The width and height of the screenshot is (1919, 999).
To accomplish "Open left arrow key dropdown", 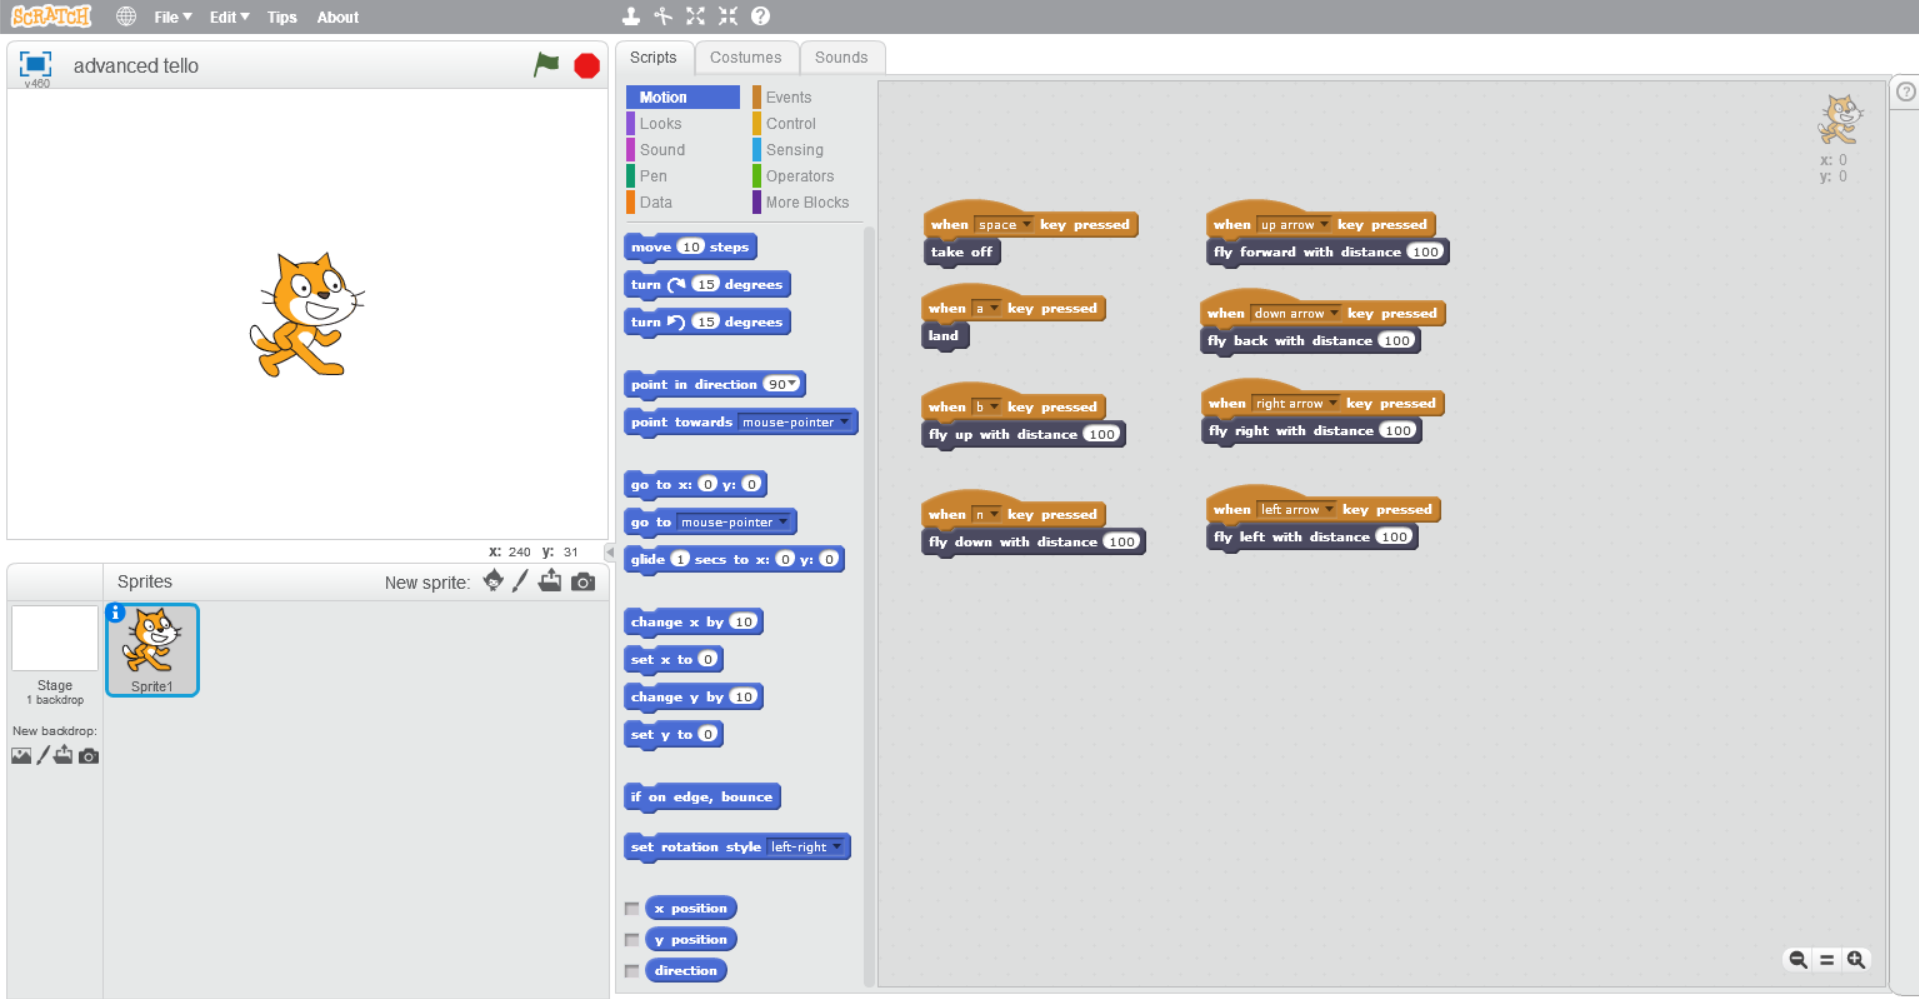I will point(1297,509).
